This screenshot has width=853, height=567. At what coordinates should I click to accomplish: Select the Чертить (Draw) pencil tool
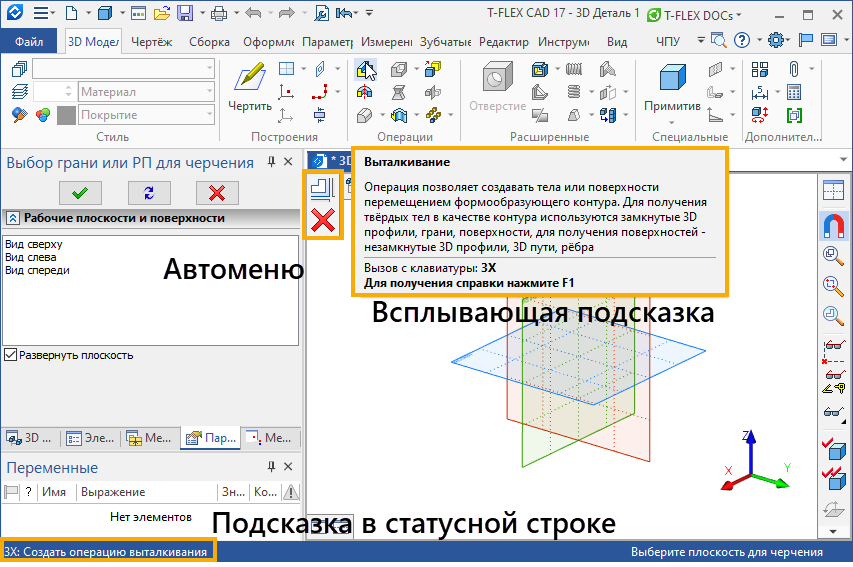tap(249, 80)
